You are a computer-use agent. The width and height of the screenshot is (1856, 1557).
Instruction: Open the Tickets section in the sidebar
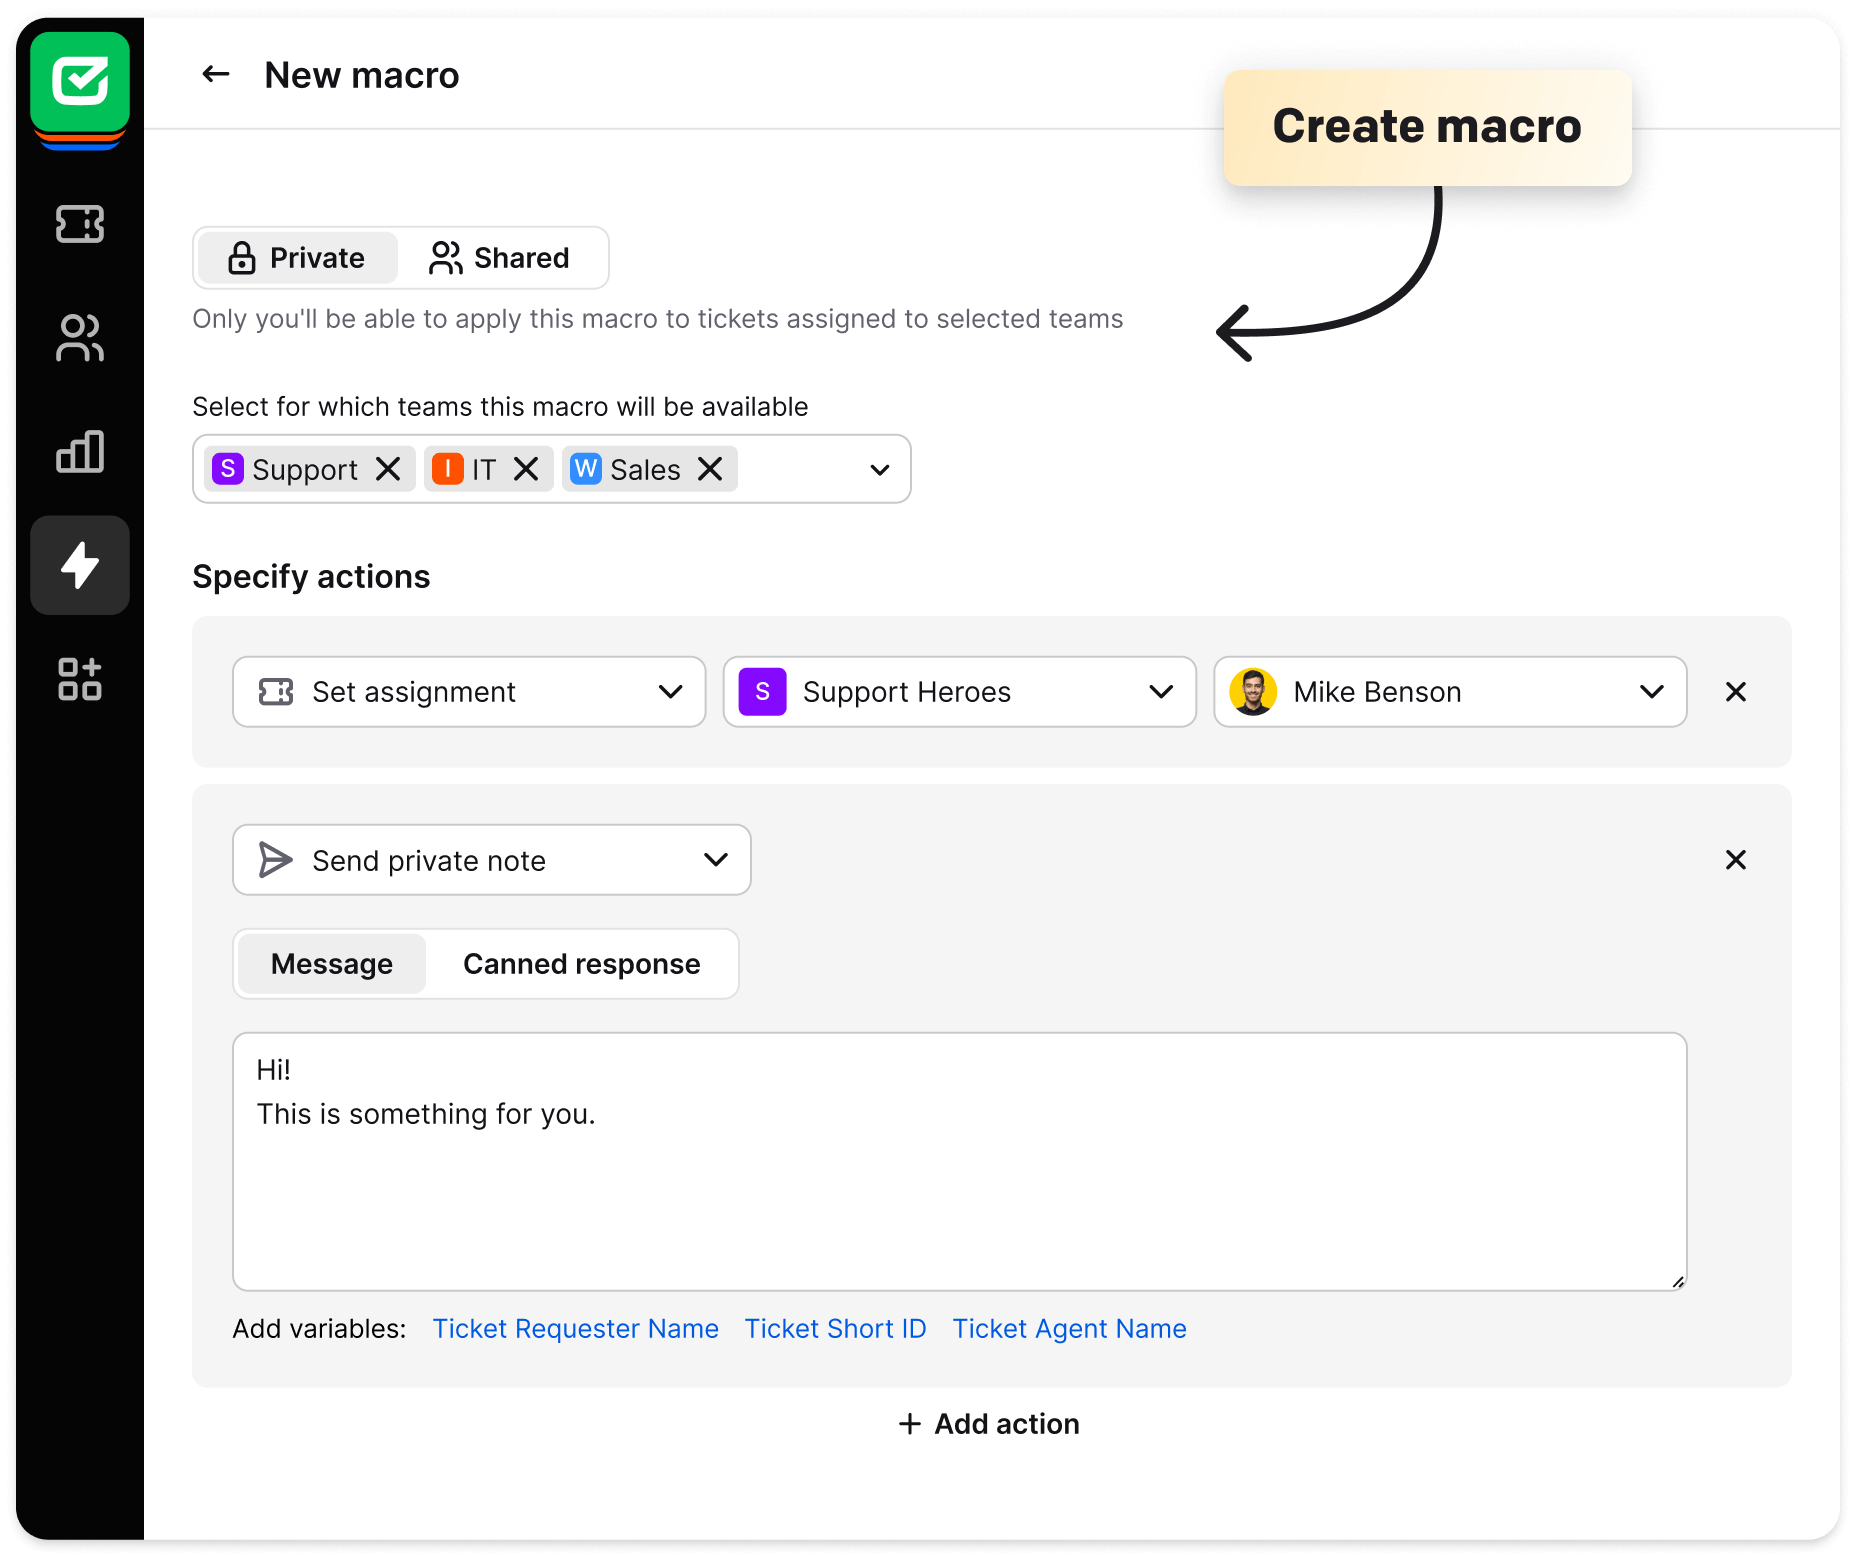click(80, 225)
